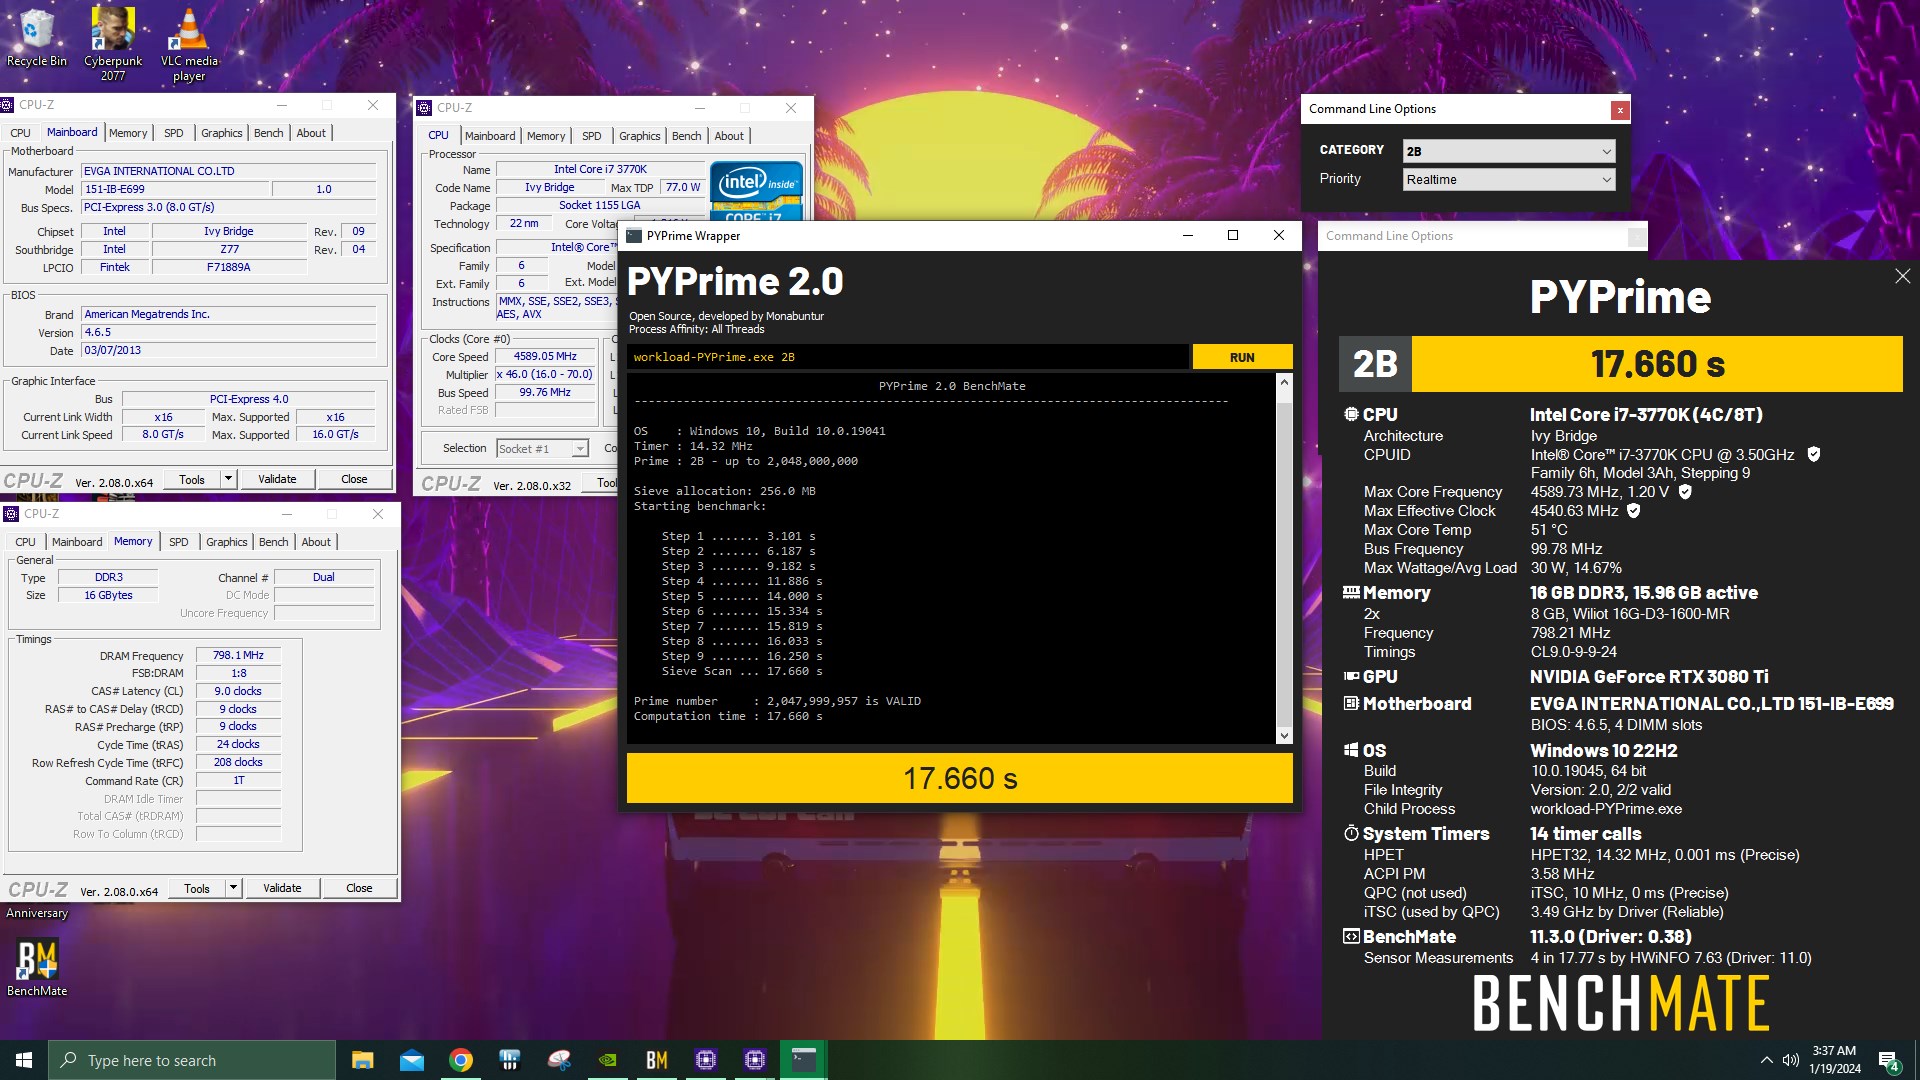
Task: Click Close button in Memory CPU-Z window
Action: tap(359, 888)
